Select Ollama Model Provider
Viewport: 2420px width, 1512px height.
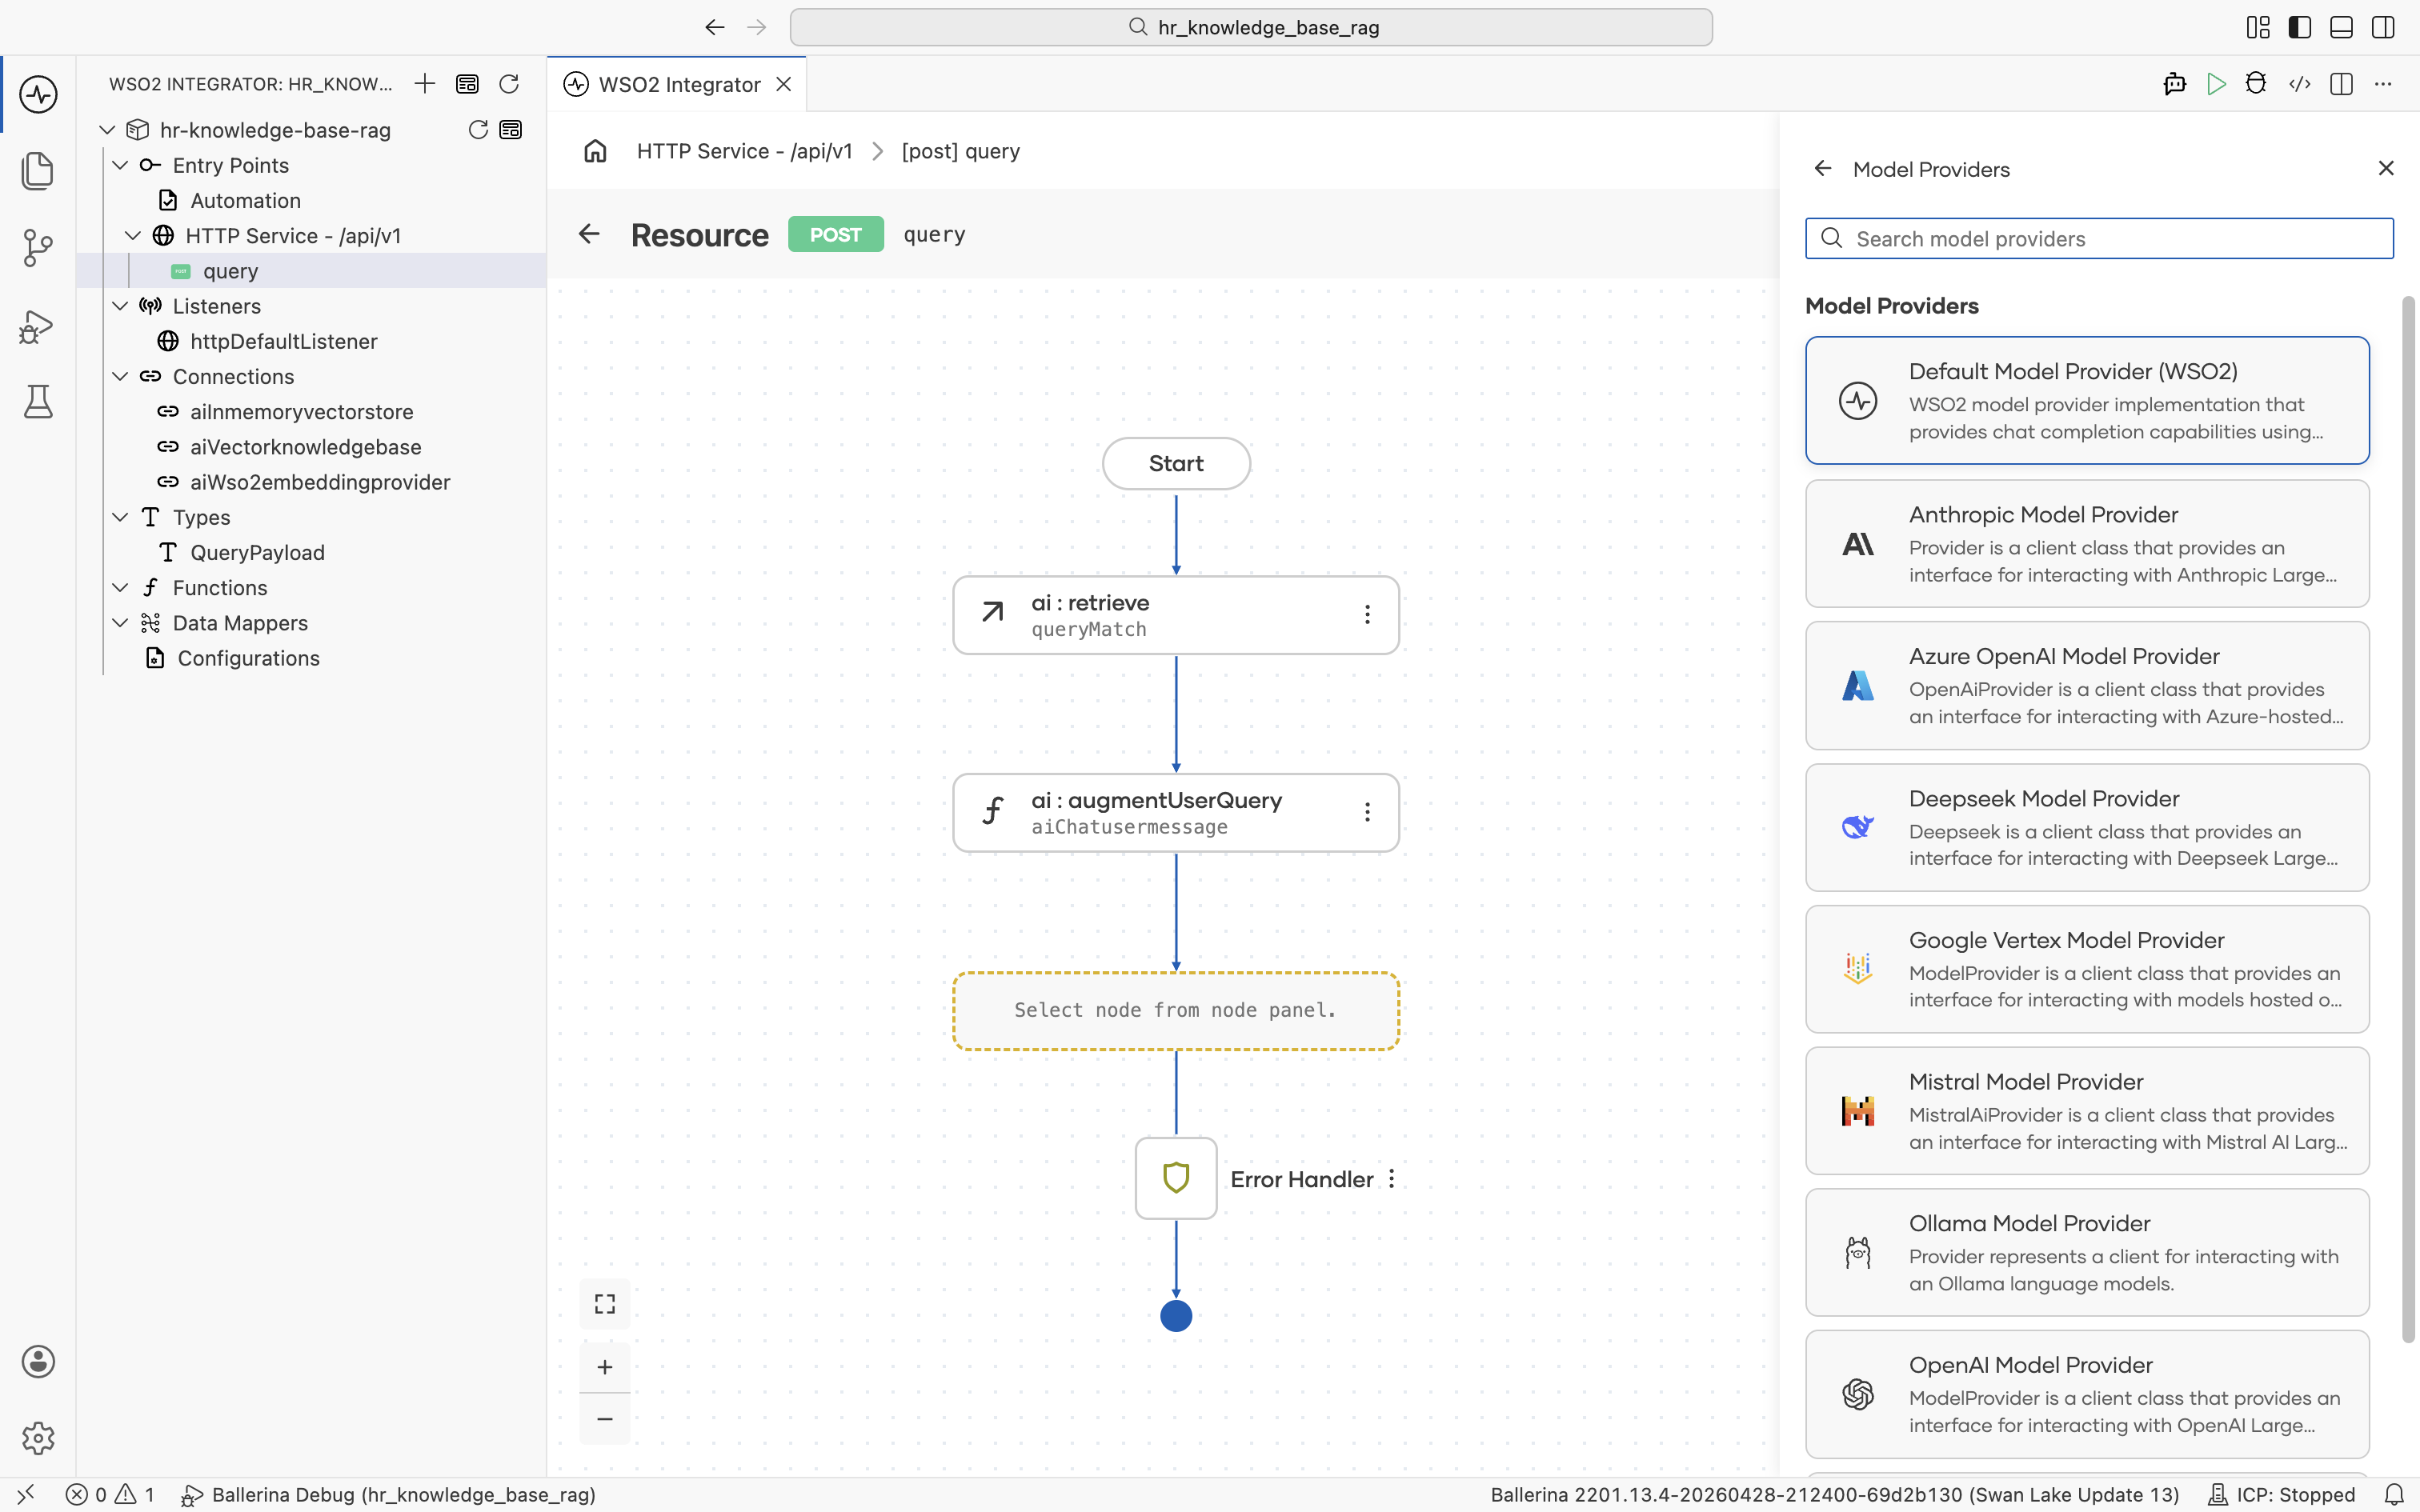2087,1252
